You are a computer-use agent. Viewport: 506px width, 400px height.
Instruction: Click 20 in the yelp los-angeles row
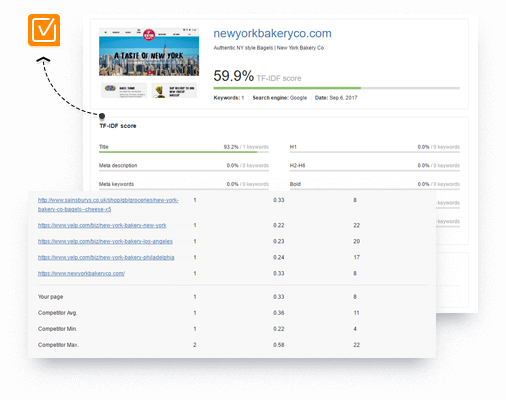pos(357,241)
